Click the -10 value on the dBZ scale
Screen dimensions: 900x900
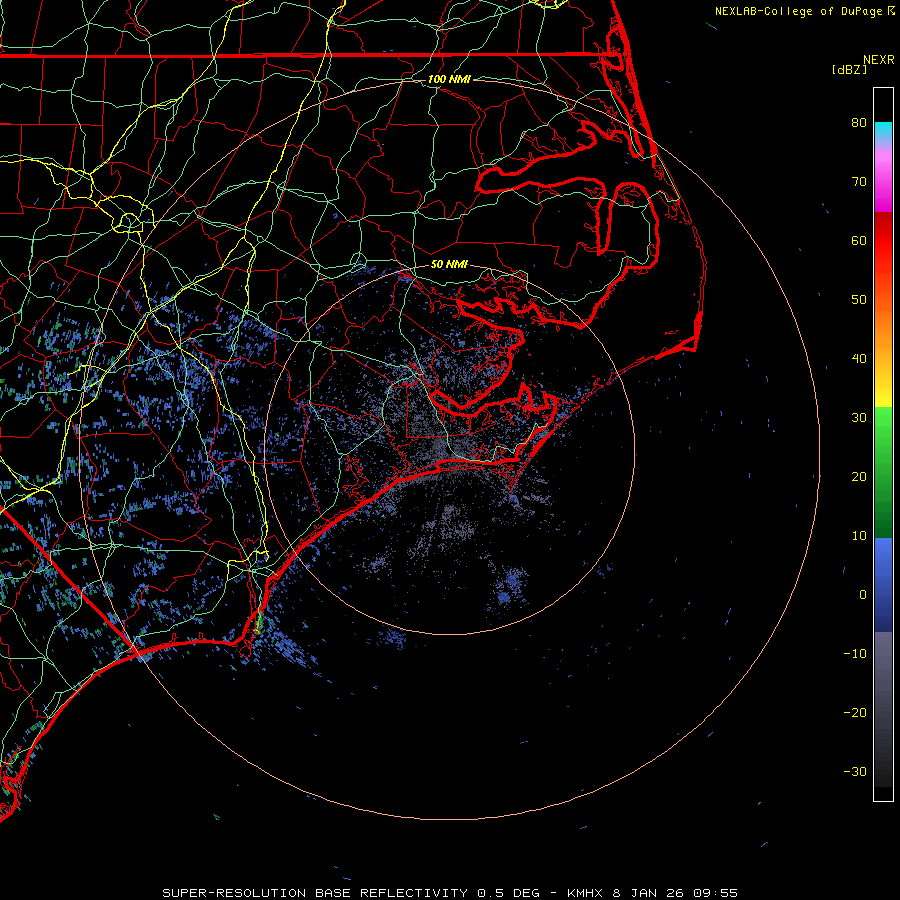coord(855,653)
